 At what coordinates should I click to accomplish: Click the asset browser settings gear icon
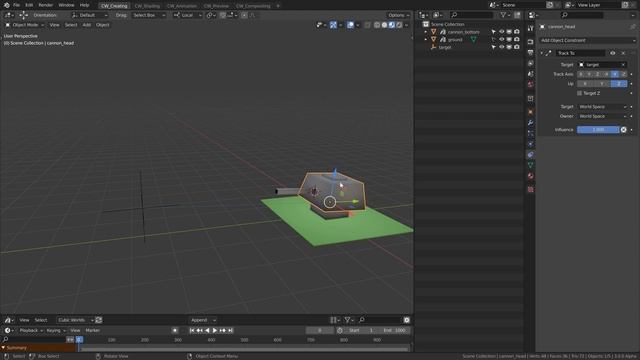point(407,320)
